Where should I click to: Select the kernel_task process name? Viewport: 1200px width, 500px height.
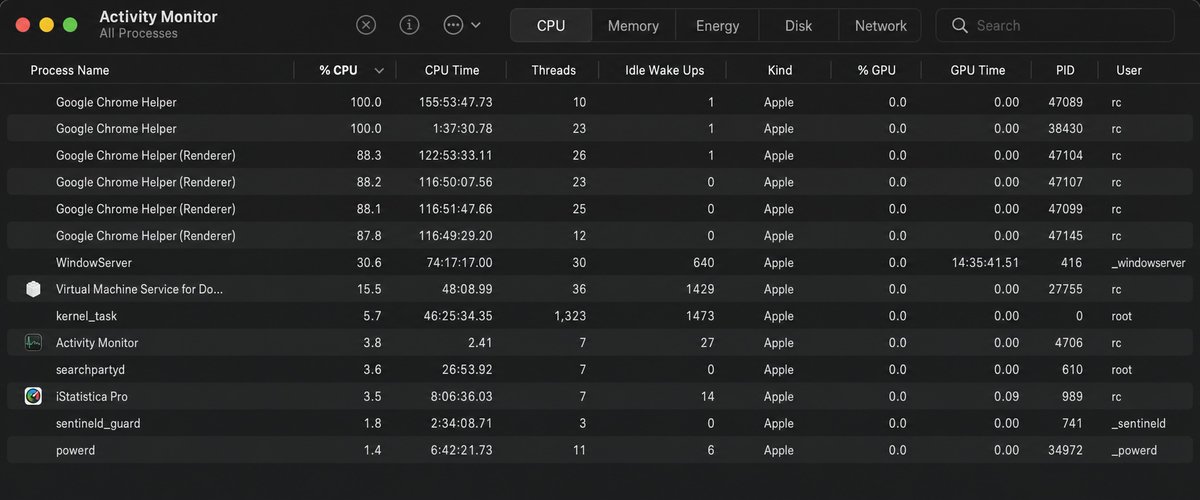click(x=87, y=316)
